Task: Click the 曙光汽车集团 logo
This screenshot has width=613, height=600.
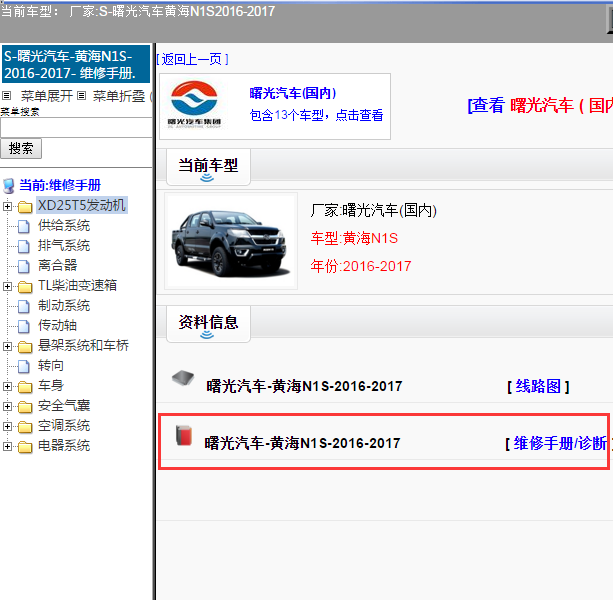Action: pos(194,105)
